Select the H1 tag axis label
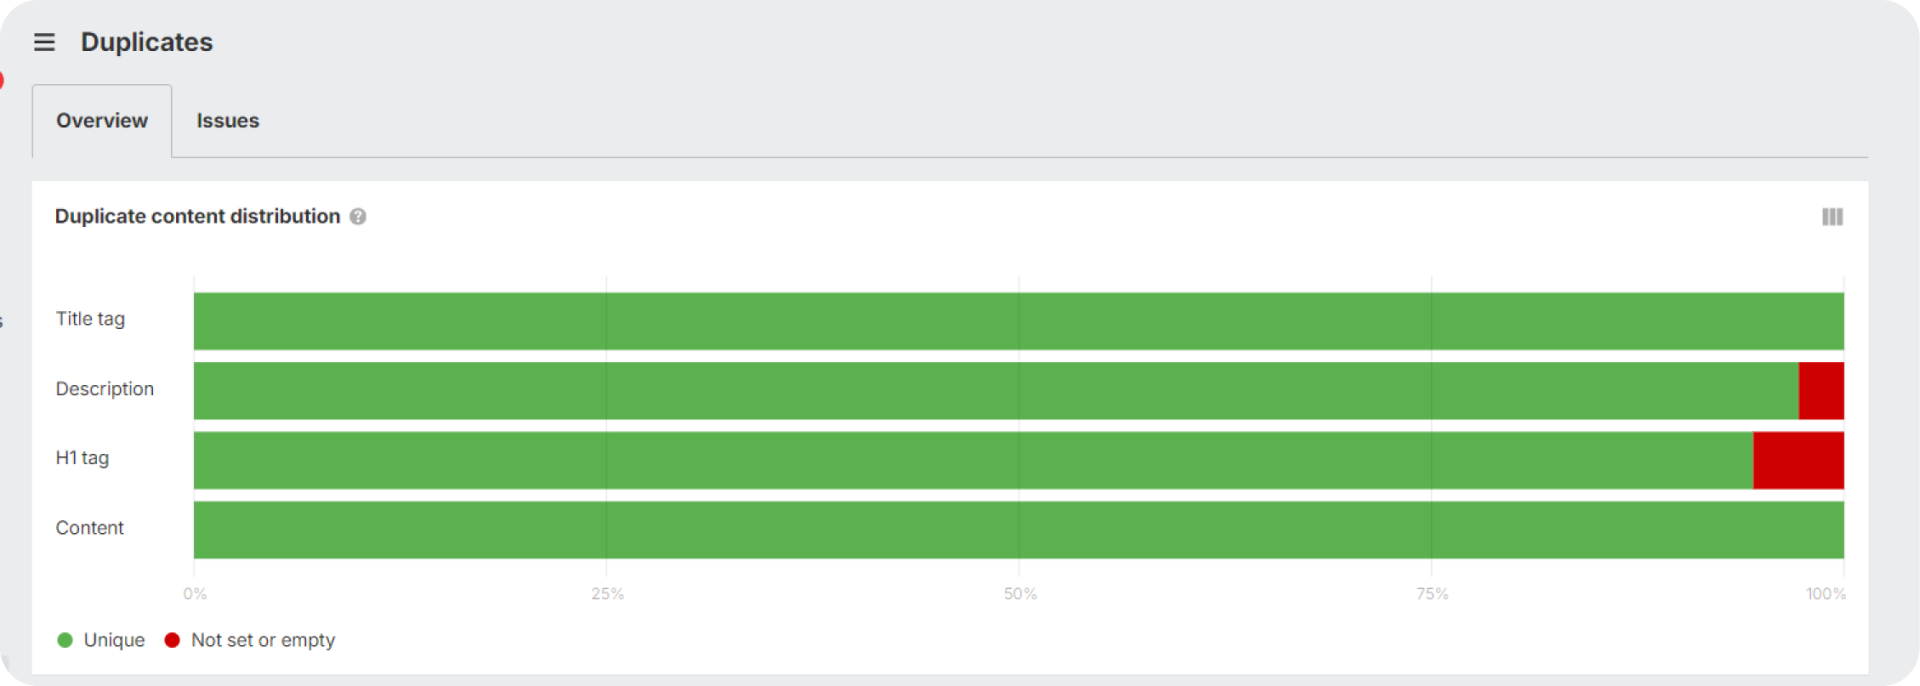 click(x=82, y=458)
